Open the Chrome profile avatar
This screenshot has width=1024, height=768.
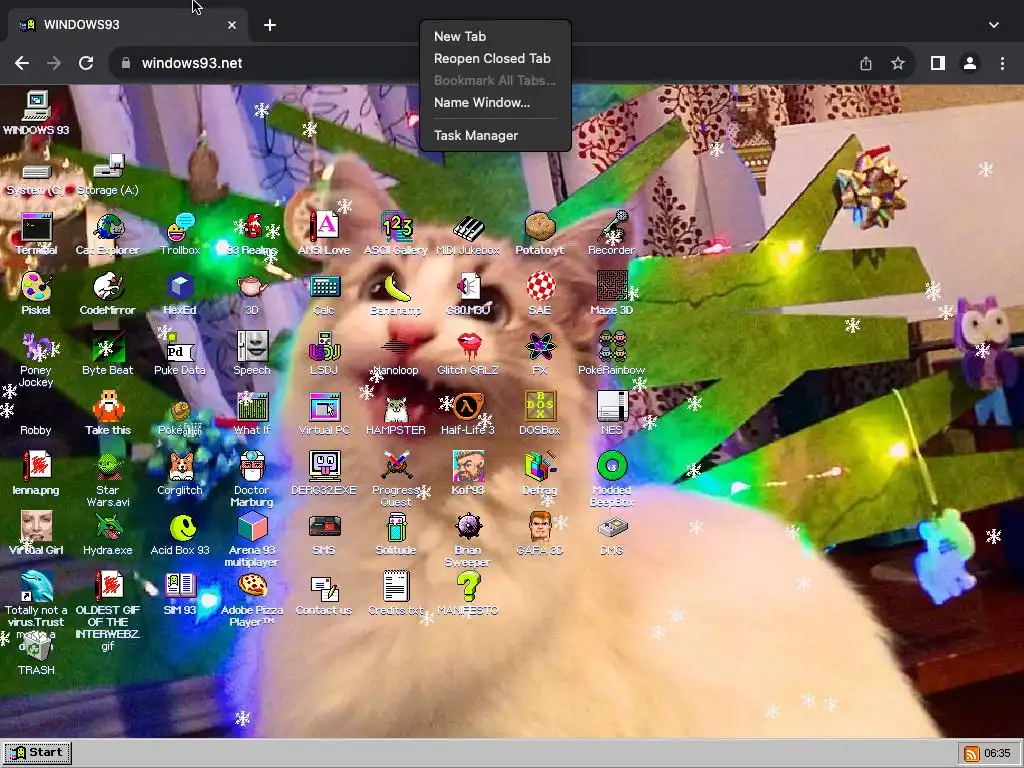(x=970, y=63)
